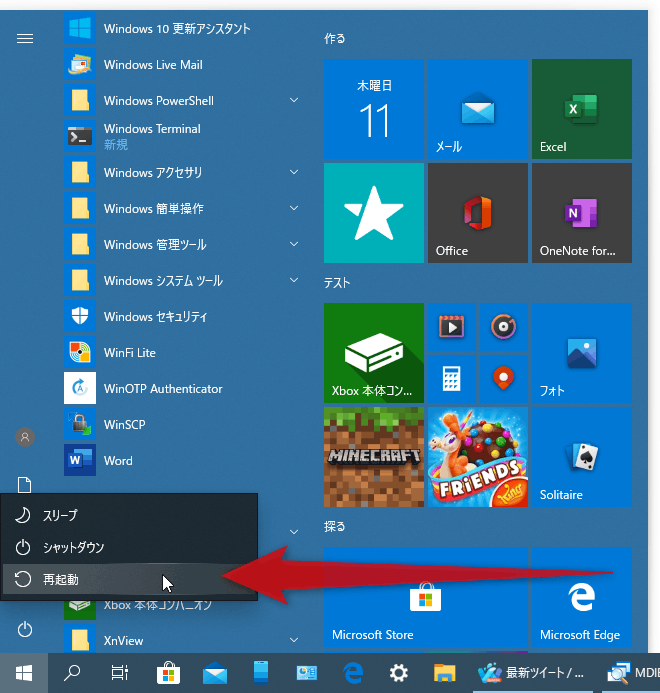The height and width of the screenshot is (693, 660).
Task: Open the Xbox 本体コン... tile
Action: pyautogui.click(x=374, y=353)
